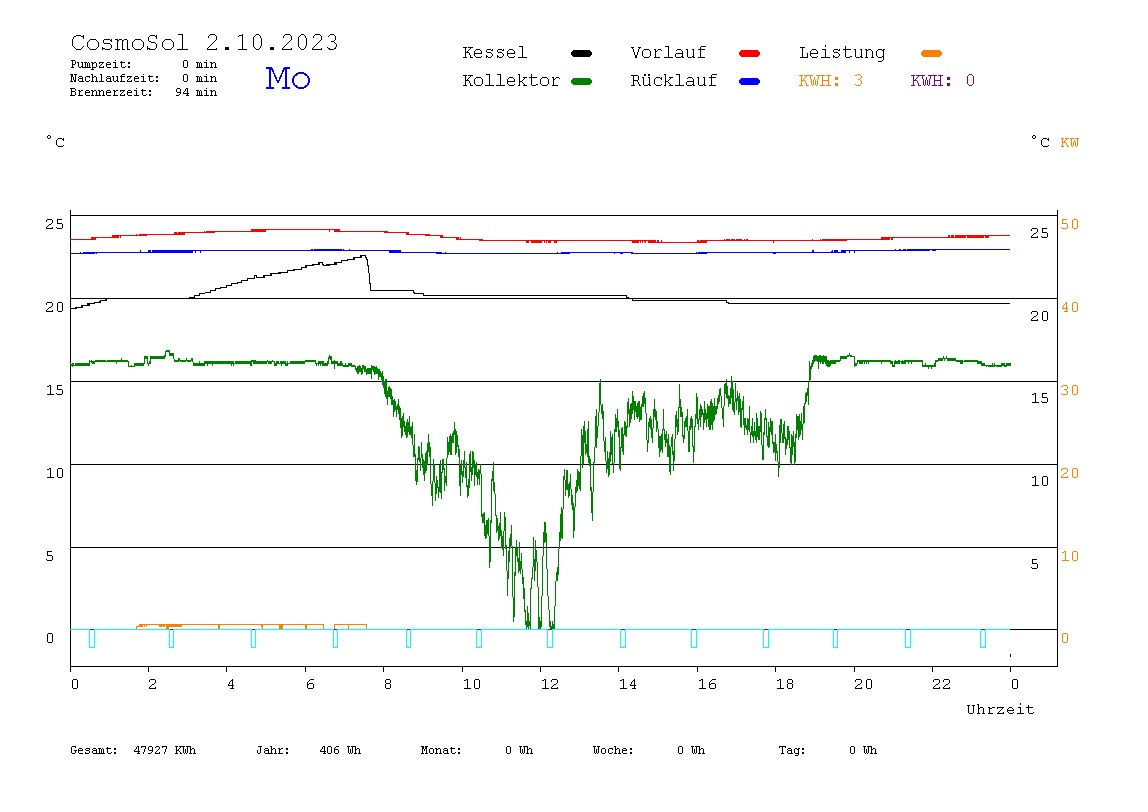Click the Nachlaufzeit value "0 min"
The image size is (1148, 812).
tap(200, 78)
